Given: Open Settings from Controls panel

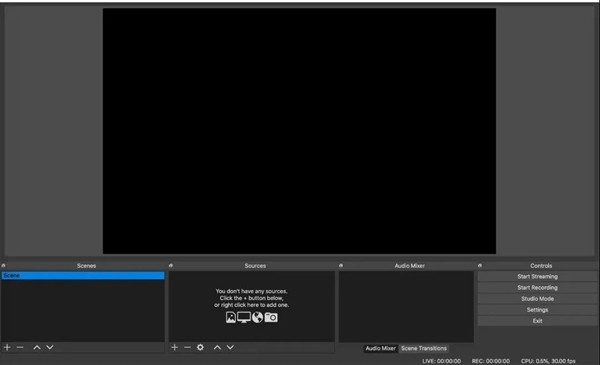Looking at the screenshot, I should point(537,310).
